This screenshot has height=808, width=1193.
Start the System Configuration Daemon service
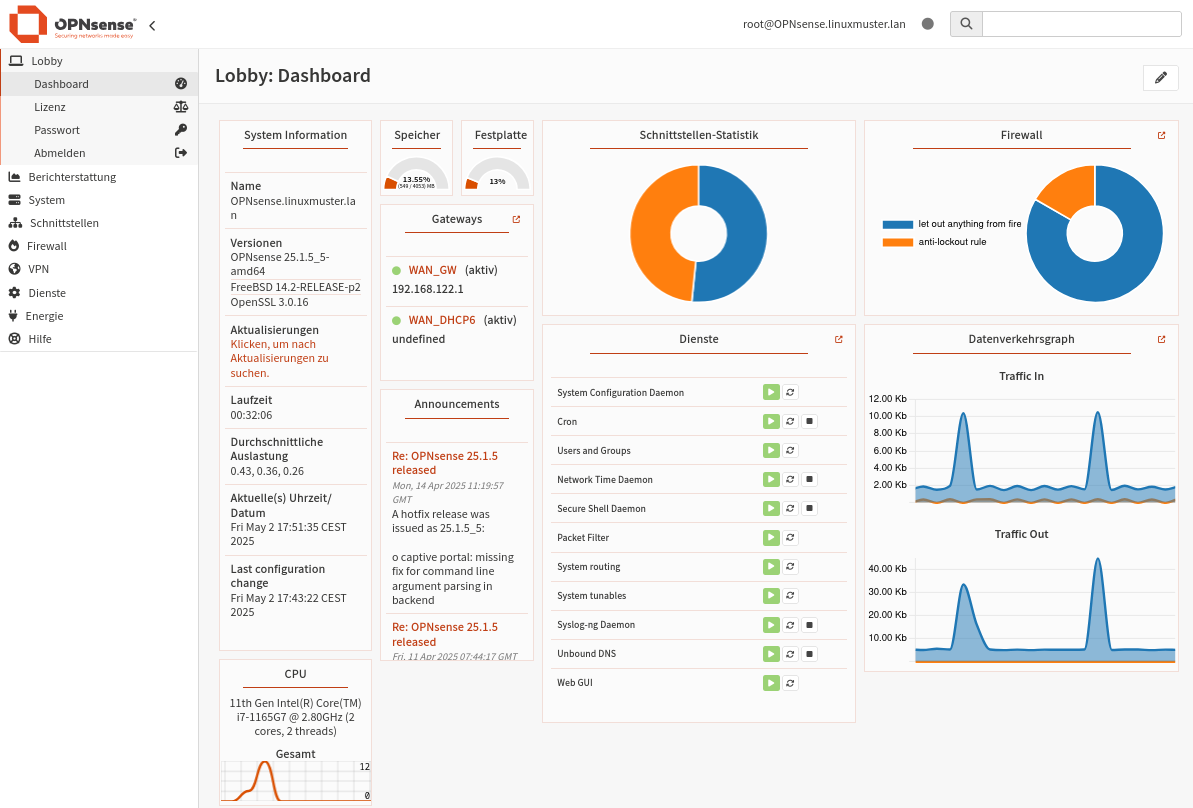pyautogui.click(x=771, y=392)
